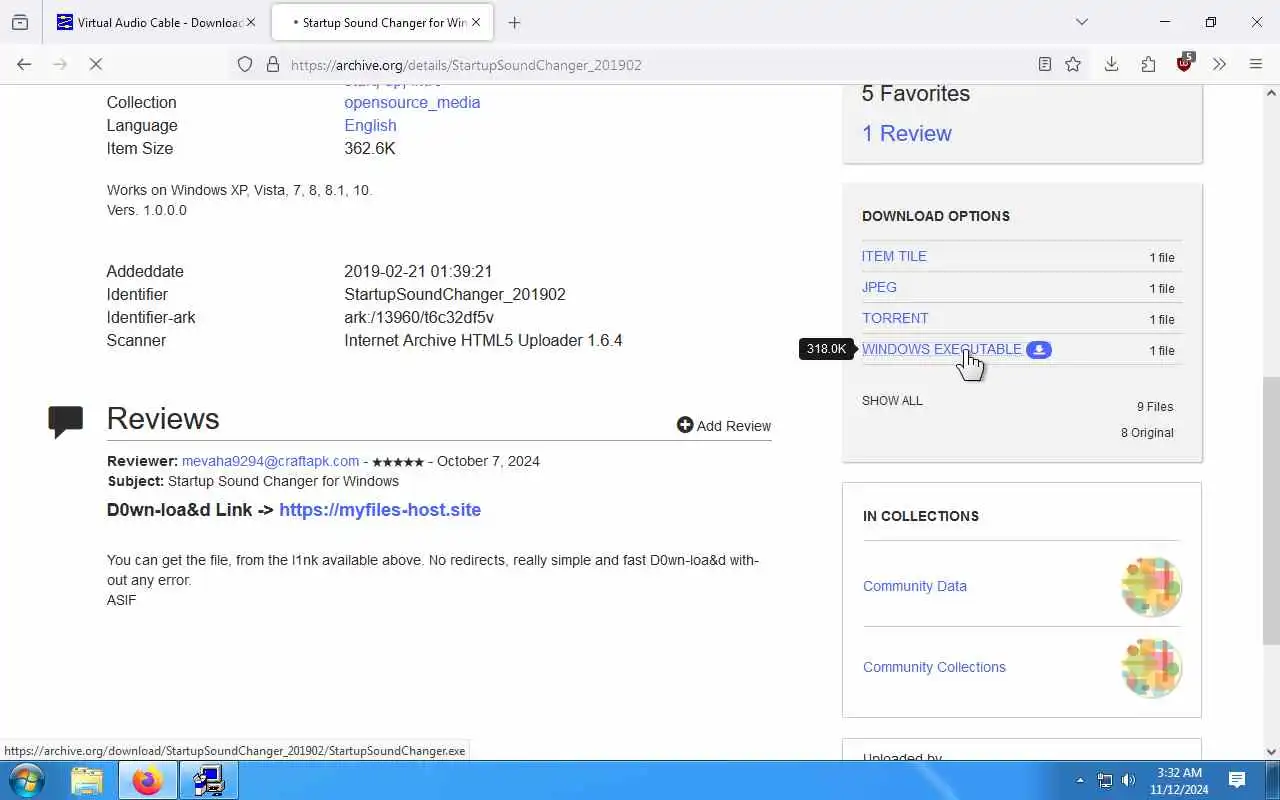Click Firefox taskbar icon
This screenshot has height=800, width=1280.
click(147, 780)
